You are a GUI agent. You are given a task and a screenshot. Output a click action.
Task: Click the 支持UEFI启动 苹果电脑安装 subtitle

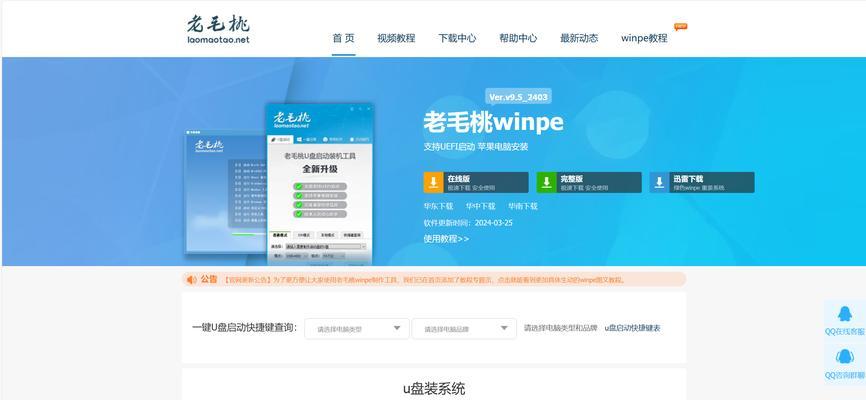click(476, 147)
